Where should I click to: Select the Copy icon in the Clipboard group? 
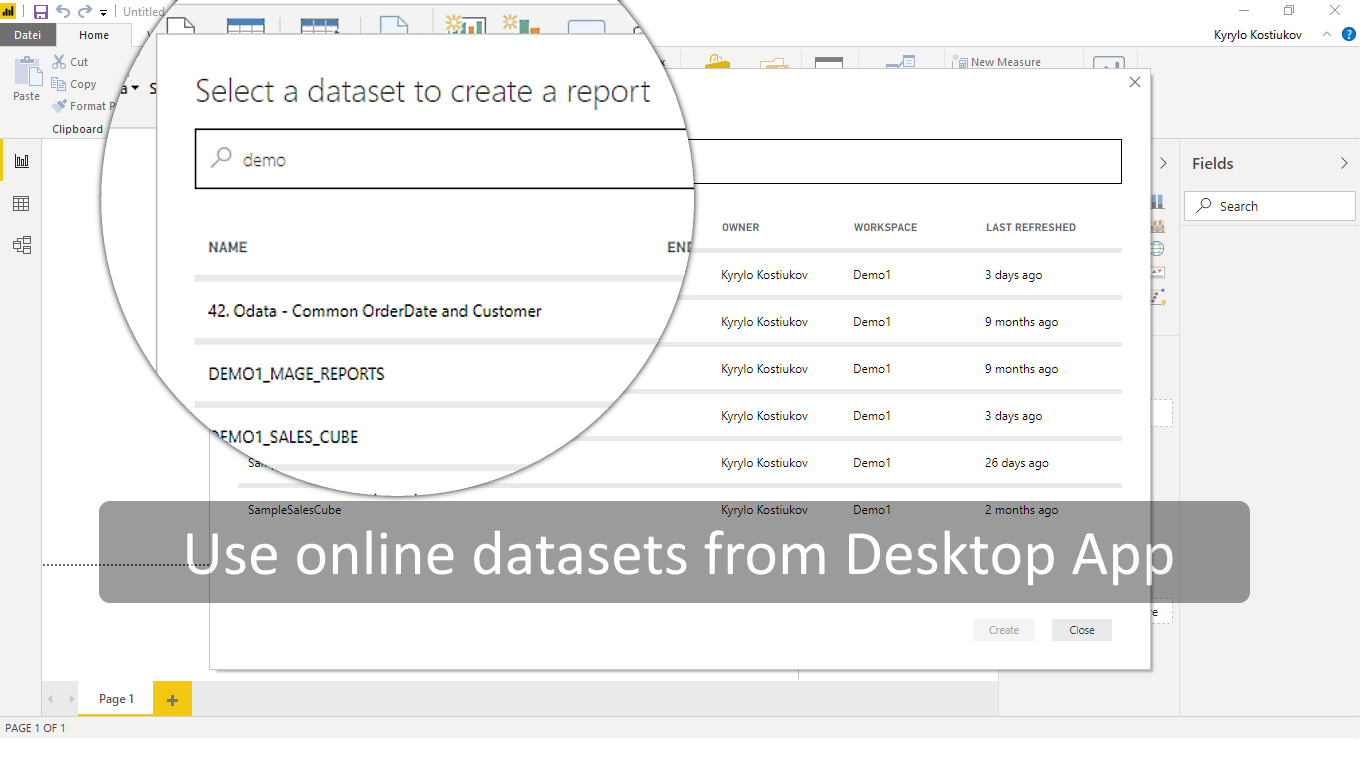click(x=60, y=84)
